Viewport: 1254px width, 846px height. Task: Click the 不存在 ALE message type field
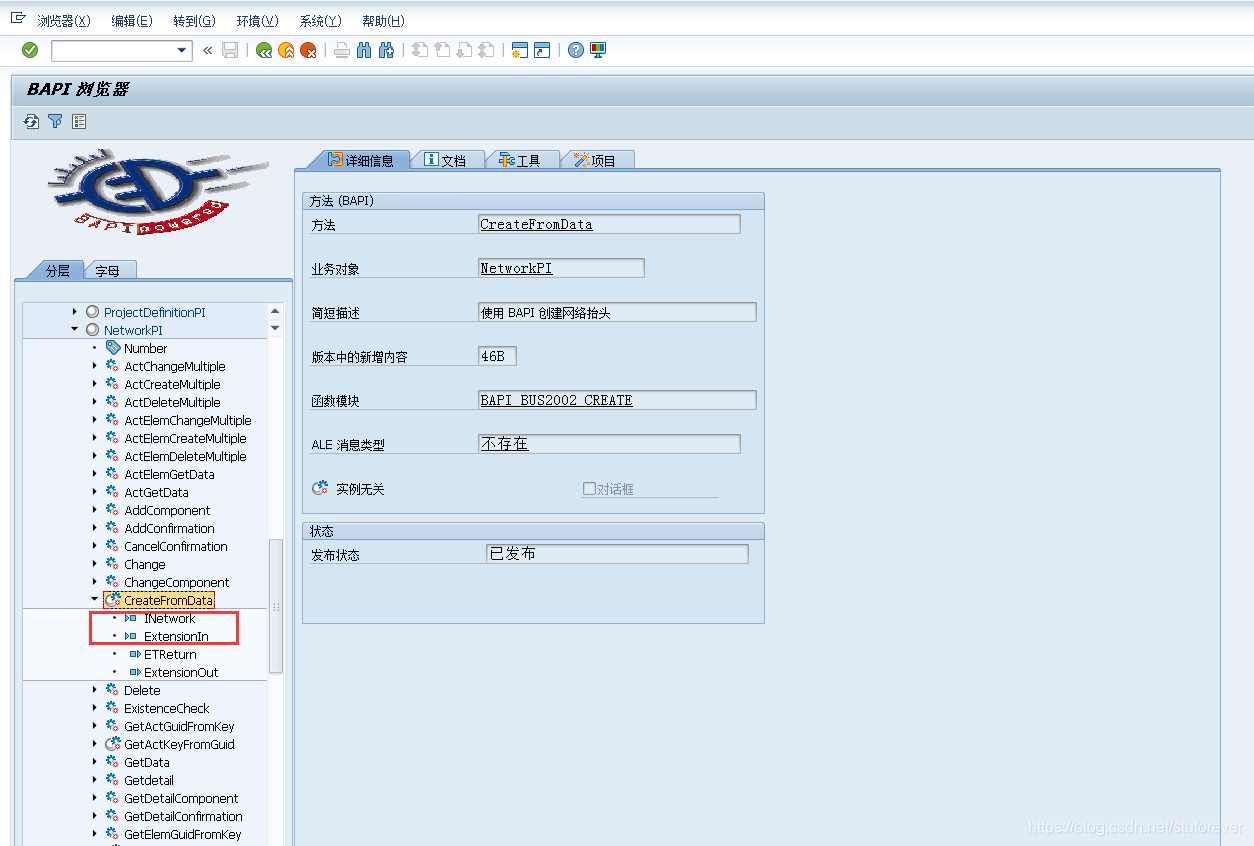609,444
